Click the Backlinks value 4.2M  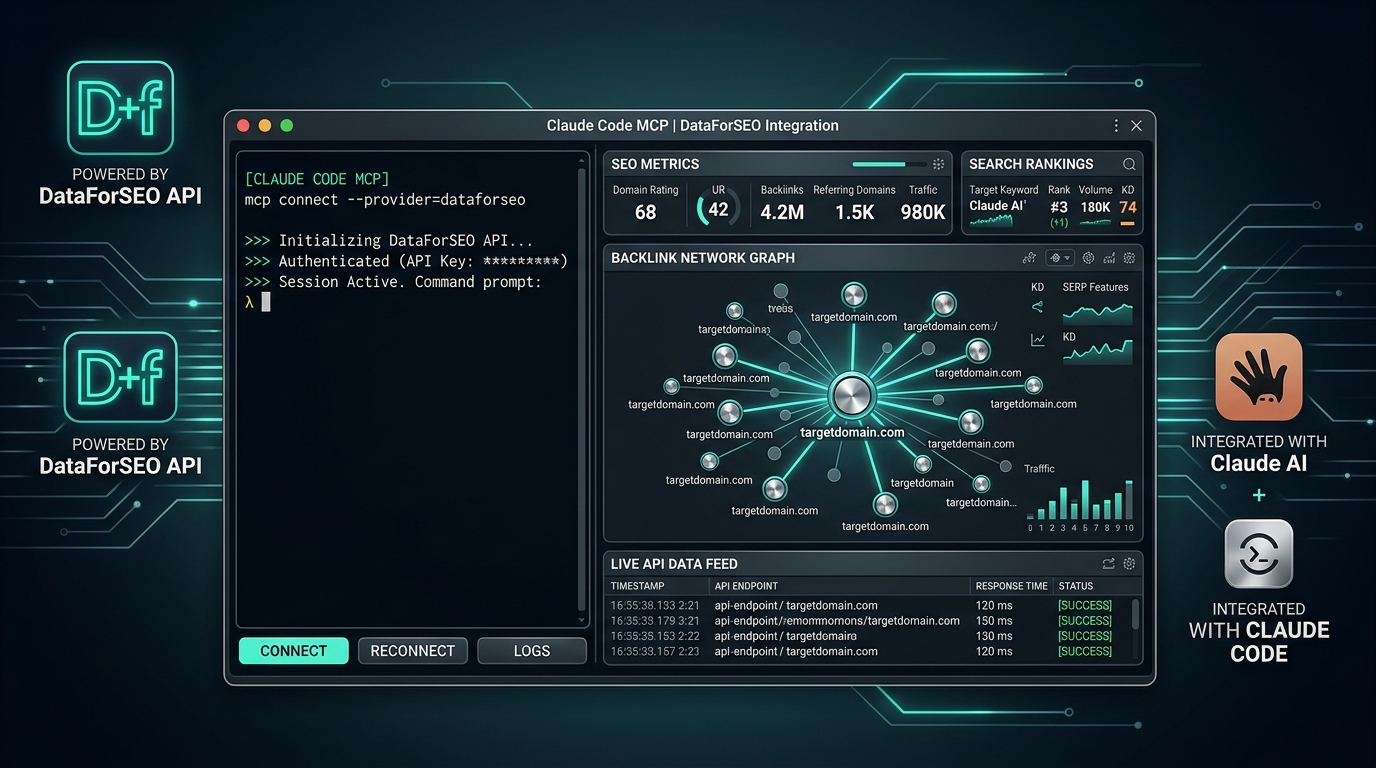[782, 212]
